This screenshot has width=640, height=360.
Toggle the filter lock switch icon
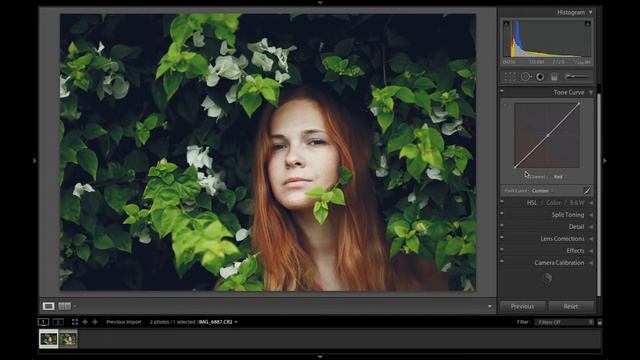[600, 322]
